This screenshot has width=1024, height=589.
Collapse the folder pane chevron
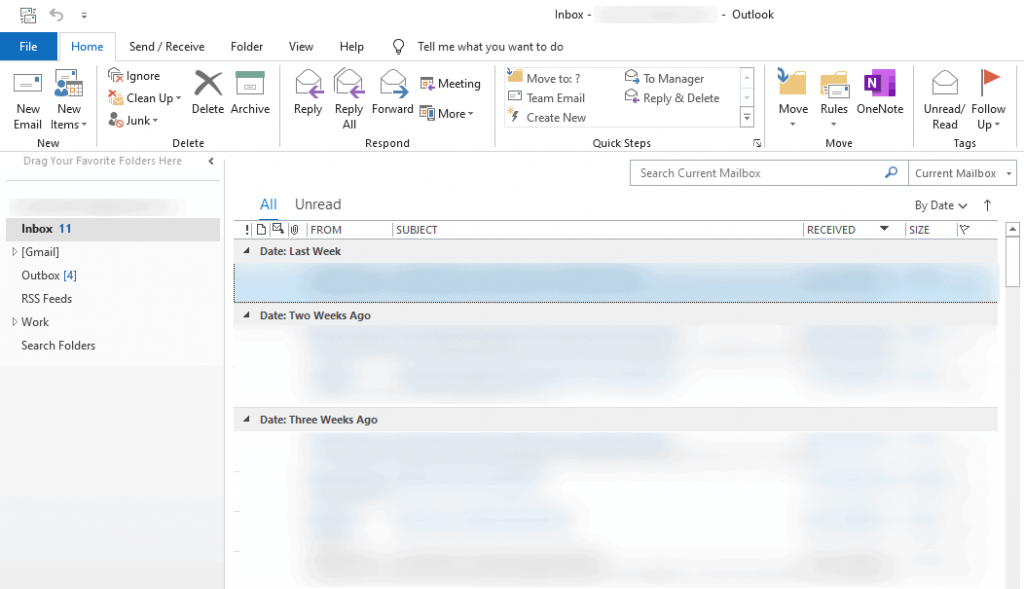211,160
